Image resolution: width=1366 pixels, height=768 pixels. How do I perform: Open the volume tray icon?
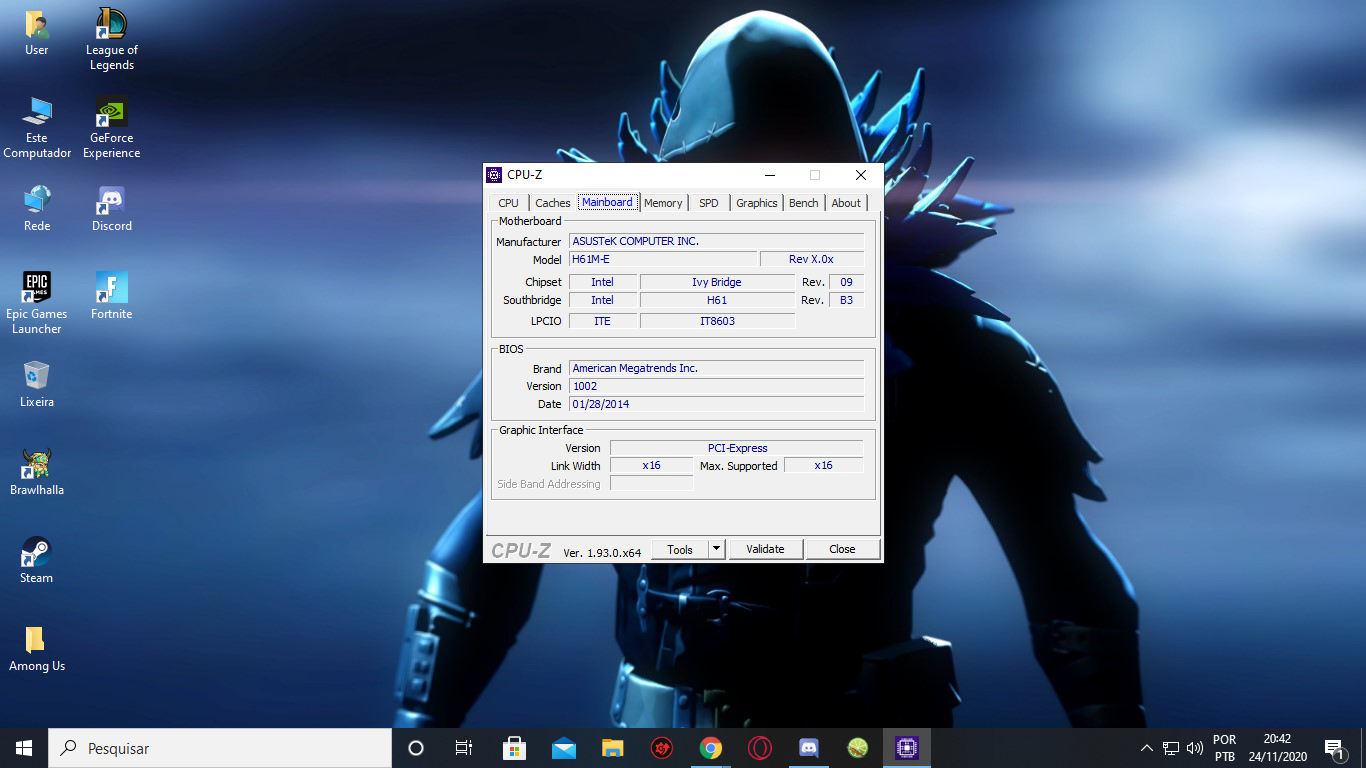tap(1194, 748)
